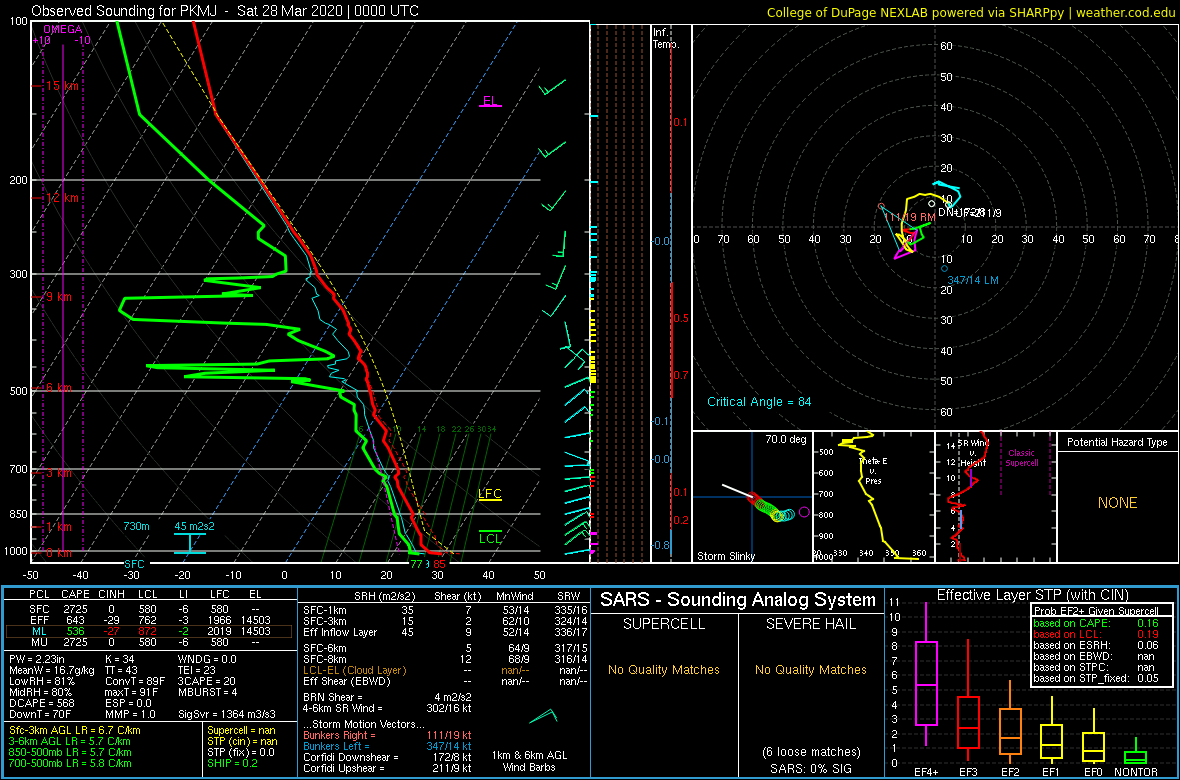The height and width of the screenshot is (780, 1180).
Task: Click the "SEVERE HAIL" SARS column heading
Action: tap(810, 626)
